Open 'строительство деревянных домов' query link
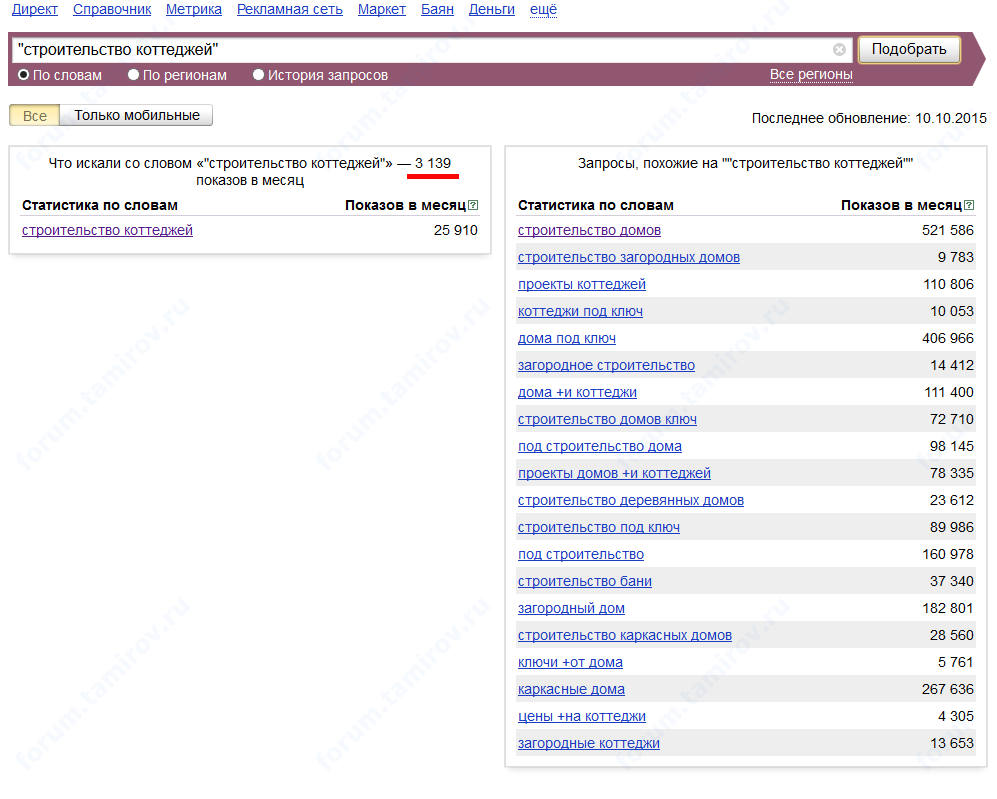Viewport: 997px width, 799px height. coord(631,500)
